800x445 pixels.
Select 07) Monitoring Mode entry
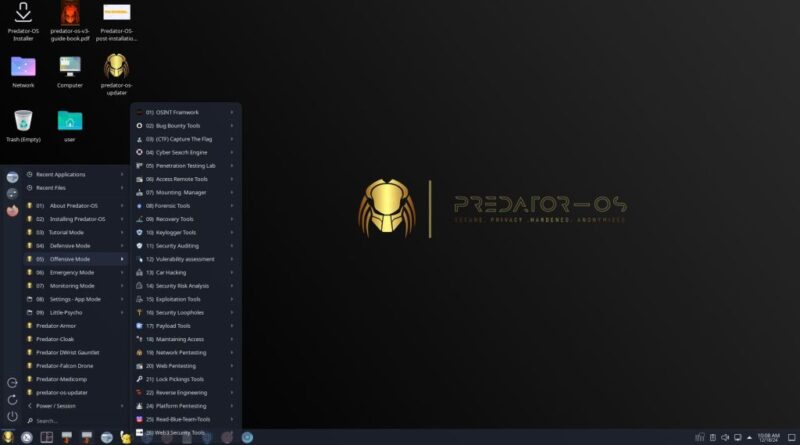pos(76,286)
